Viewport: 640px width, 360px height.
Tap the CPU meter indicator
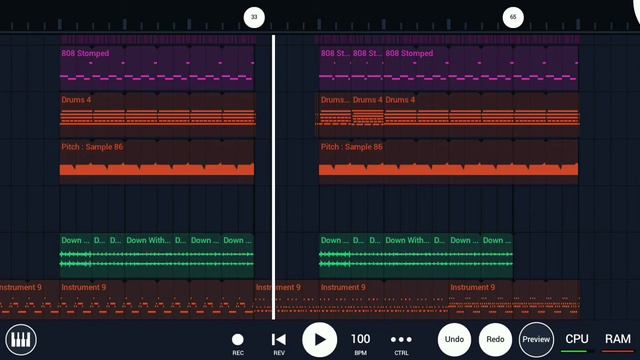(577, 341)
